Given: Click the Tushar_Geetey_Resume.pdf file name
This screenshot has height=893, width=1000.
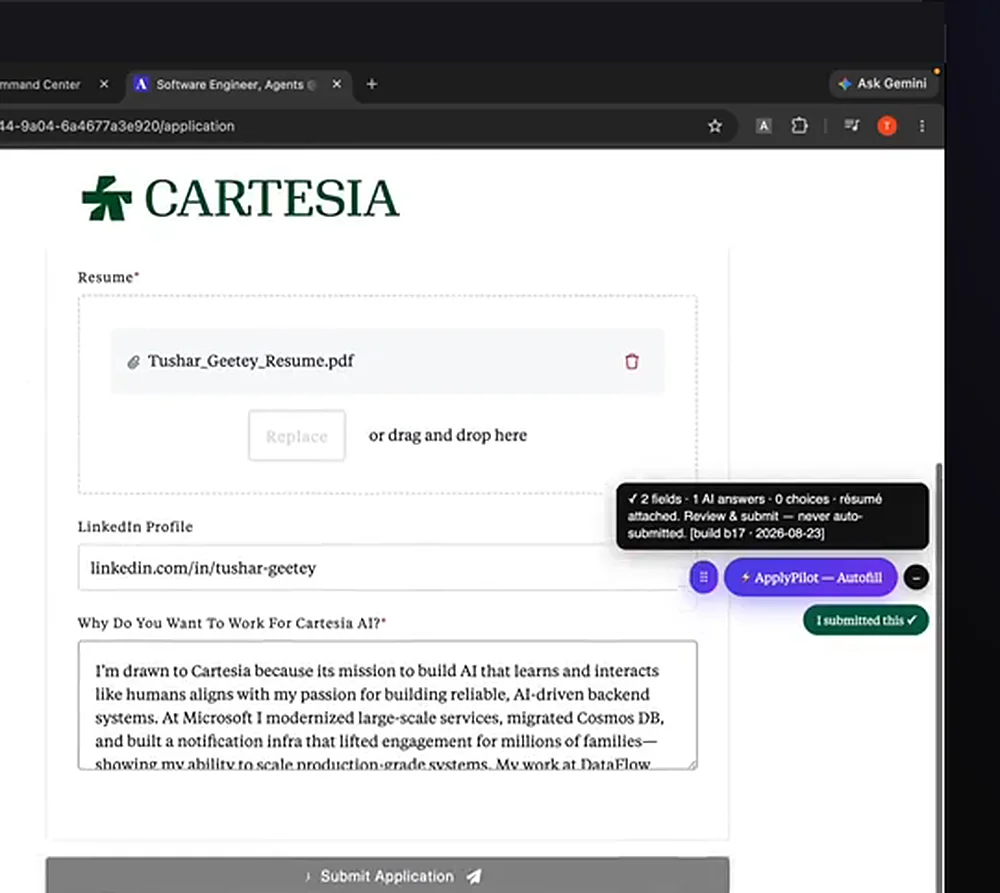Looking at the screenshot, I should (251, 361).
